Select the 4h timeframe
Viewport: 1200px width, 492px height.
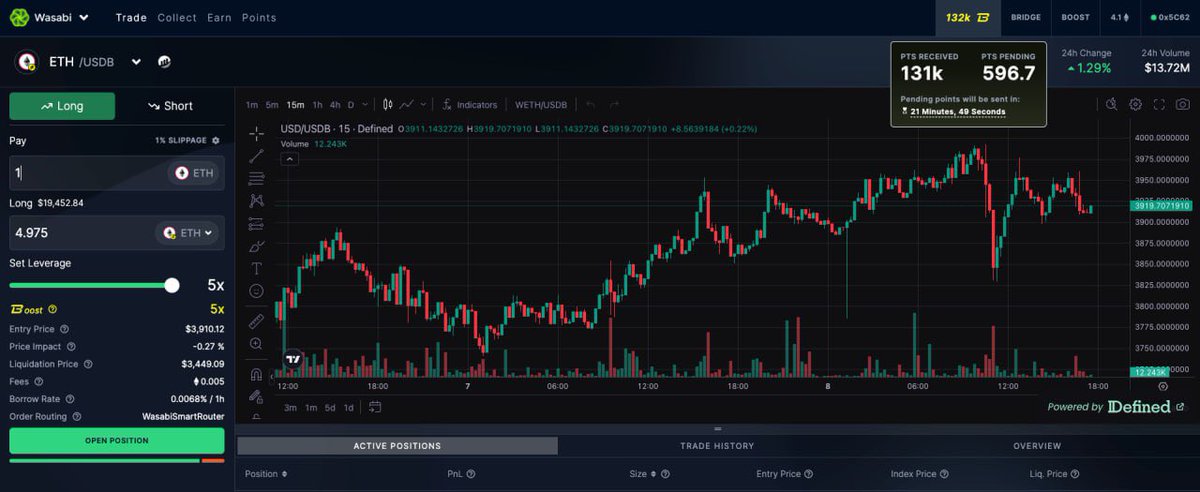click(335, 104)
